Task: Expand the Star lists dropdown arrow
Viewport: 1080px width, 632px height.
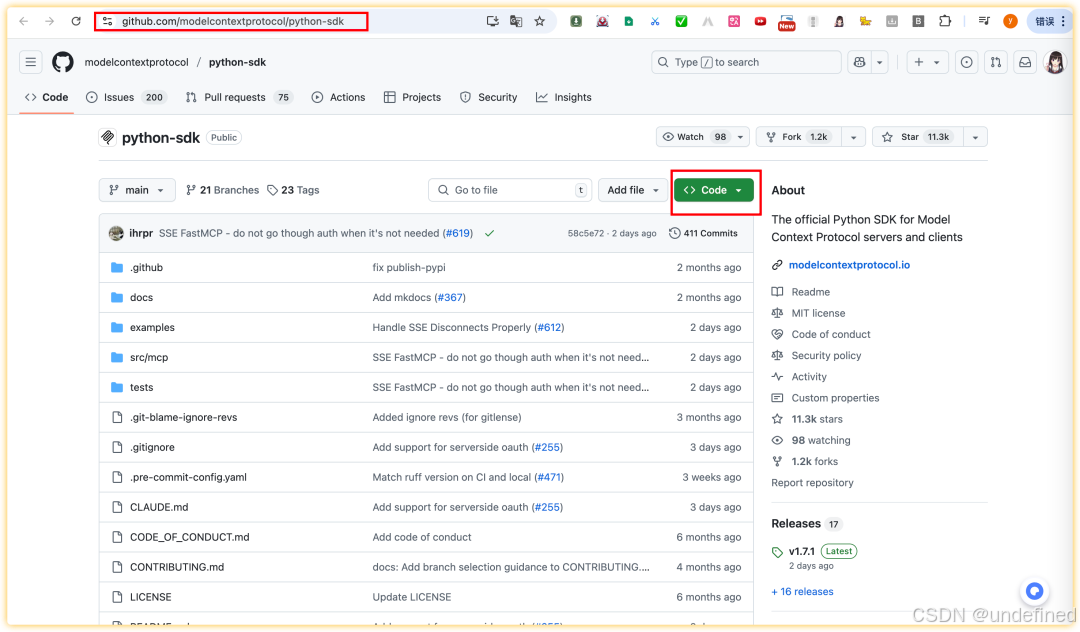Action: click(x=975, y=137)
